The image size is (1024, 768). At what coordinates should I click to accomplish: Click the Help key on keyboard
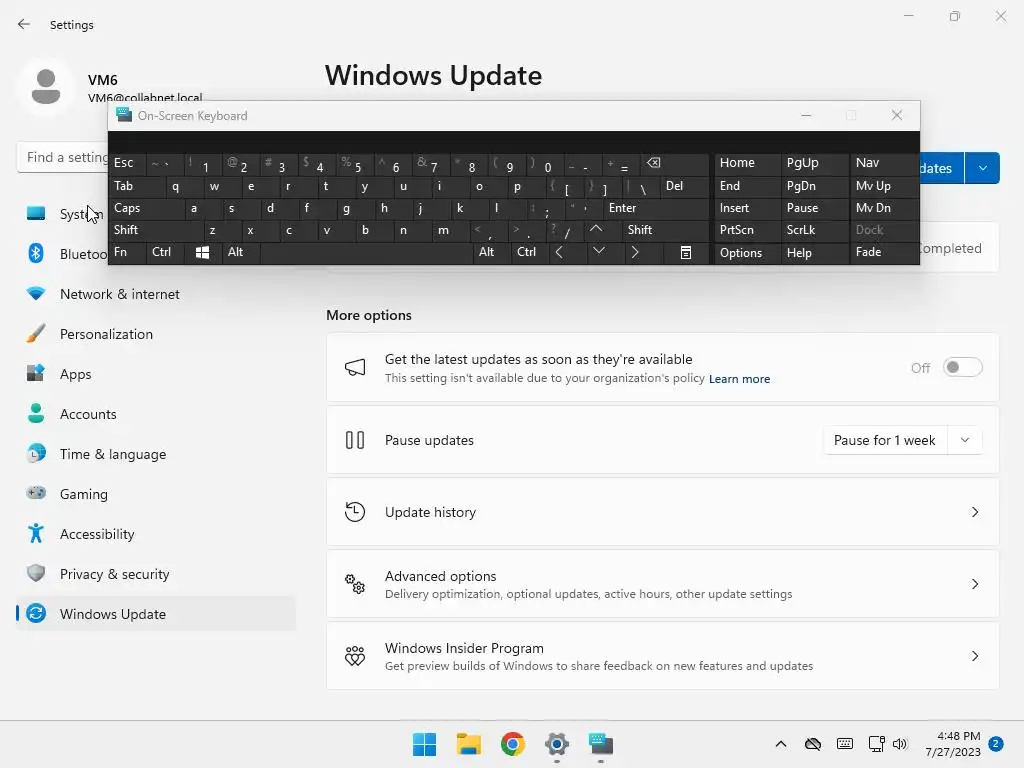pyautogui.click(x=814, y=253)
